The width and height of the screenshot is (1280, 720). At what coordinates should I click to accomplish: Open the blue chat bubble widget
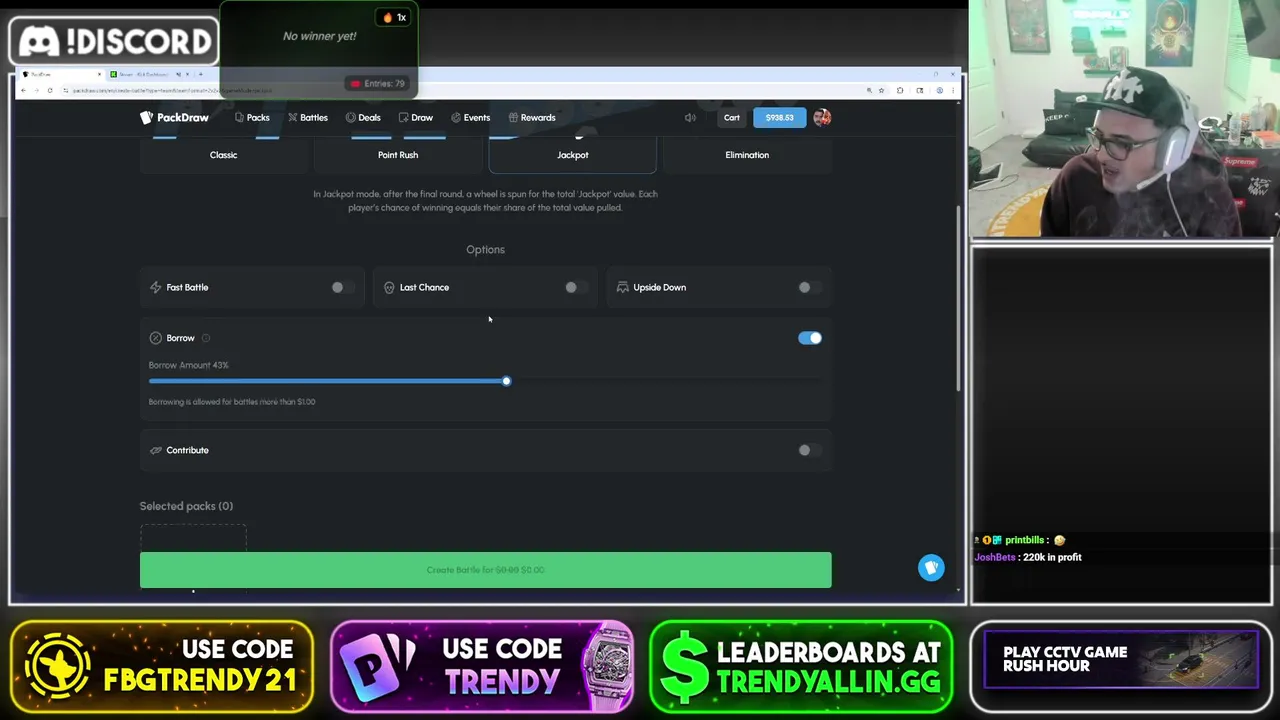[931, 568]
